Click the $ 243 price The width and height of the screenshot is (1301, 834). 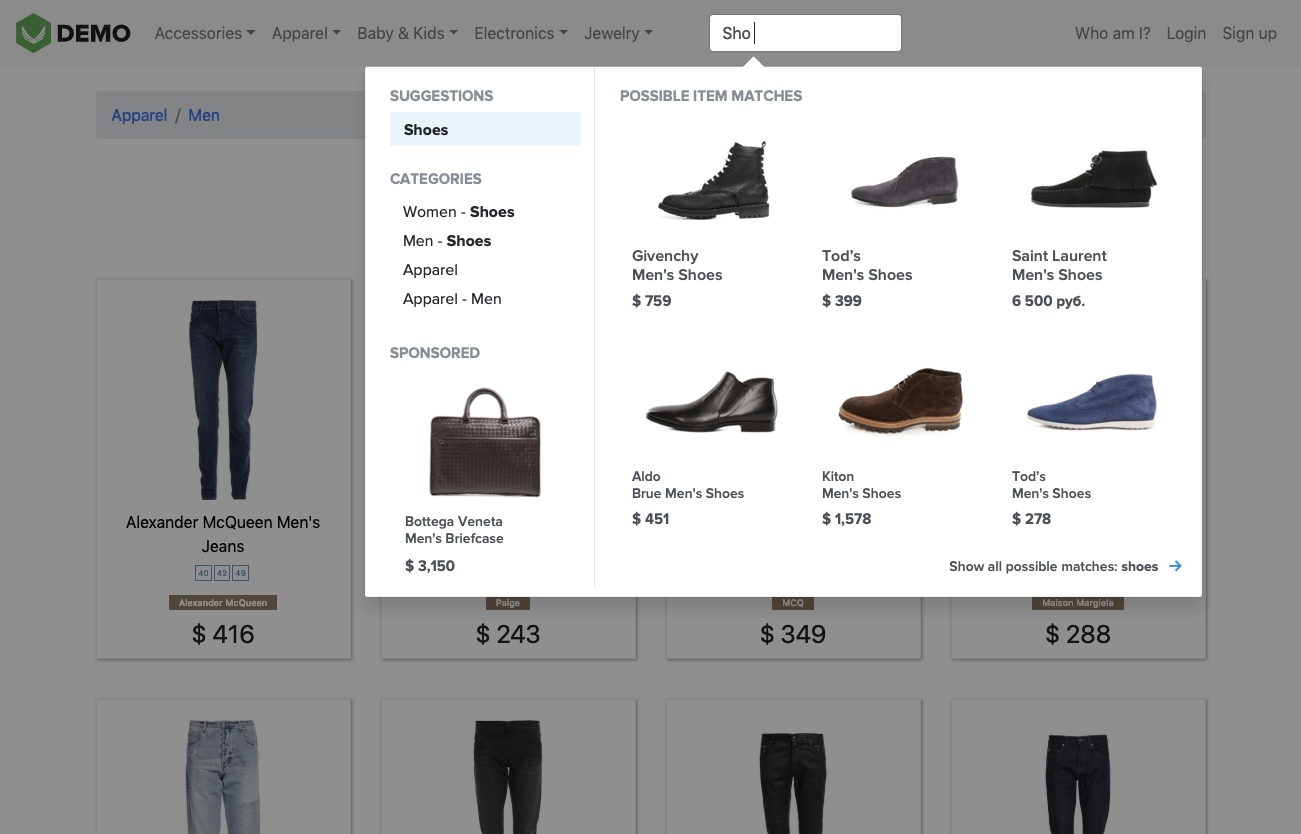[508, 634]
